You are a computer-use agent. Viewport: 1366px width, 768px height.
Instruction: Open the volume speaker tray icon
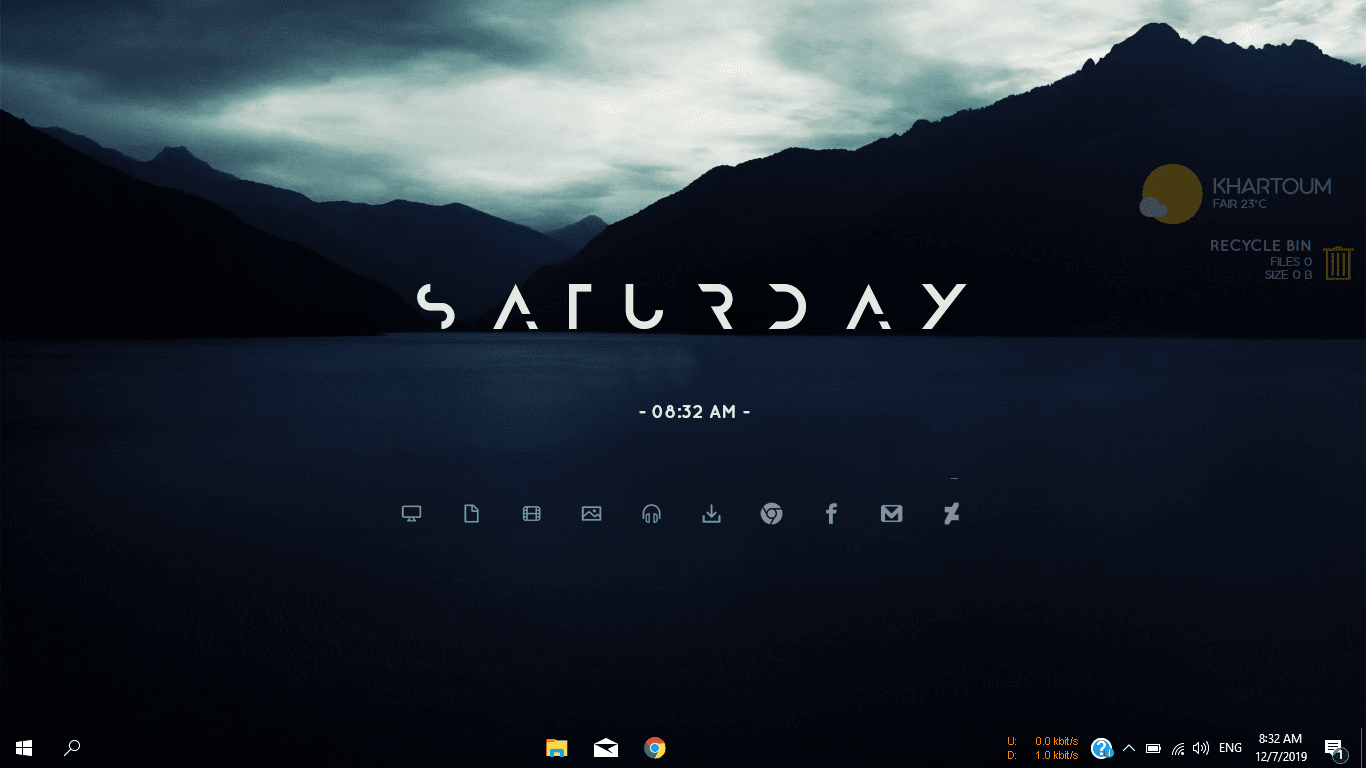(x=1201, y=748)
